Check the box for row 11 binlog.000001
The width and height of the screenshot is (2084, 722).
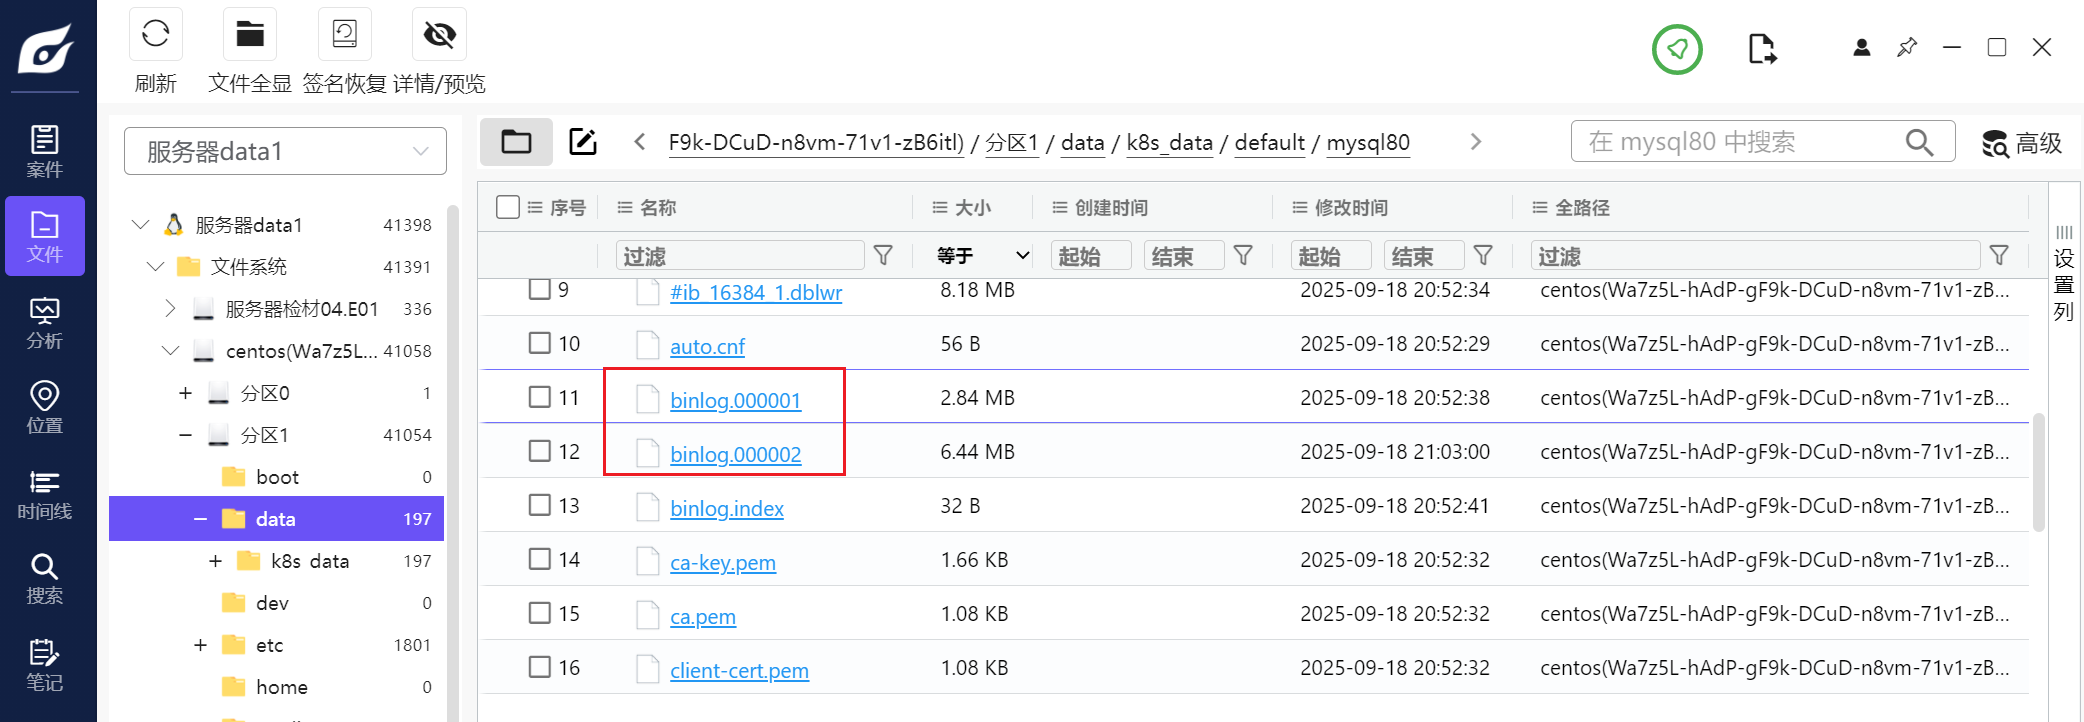[x=540, y=397]
